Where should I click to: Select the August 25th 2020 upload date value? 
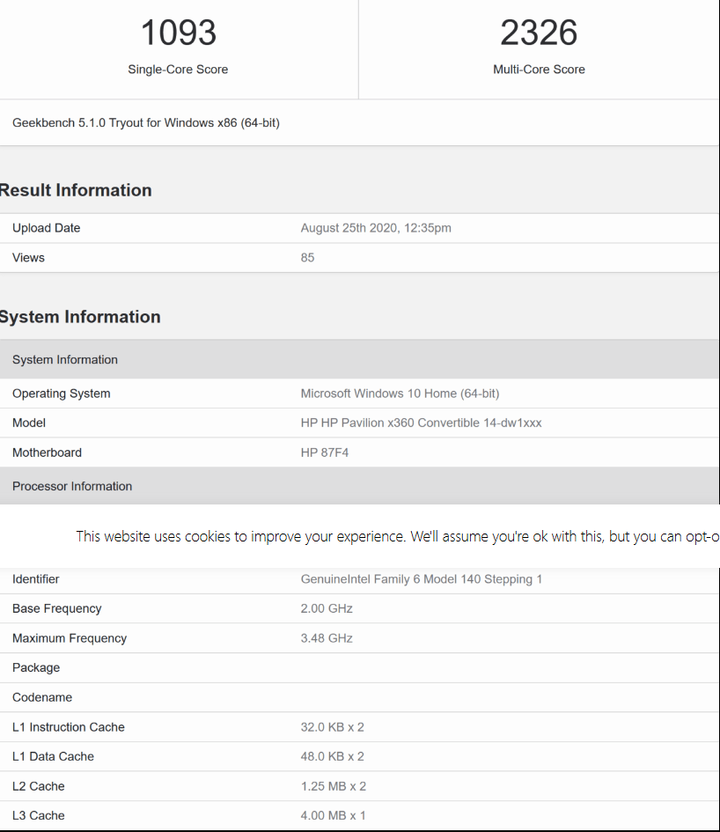pos(376,228)
